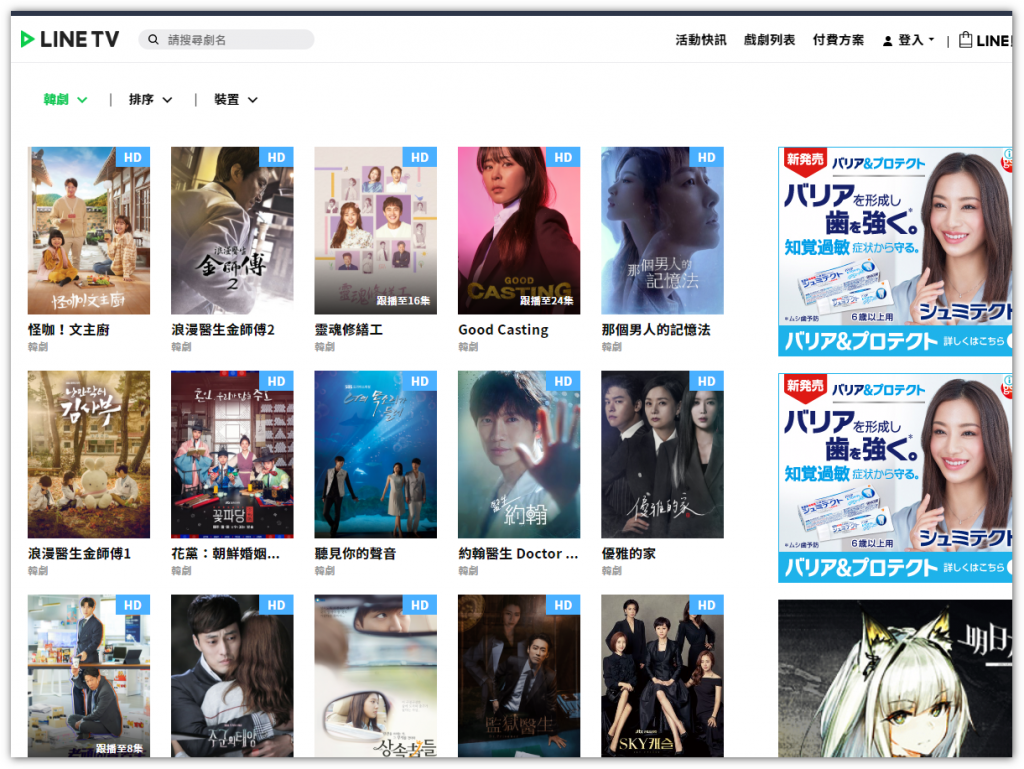This screenshot has width=1024, height=769.
Task: Click the search magnifier icon
Action: (x=153, y=40)
